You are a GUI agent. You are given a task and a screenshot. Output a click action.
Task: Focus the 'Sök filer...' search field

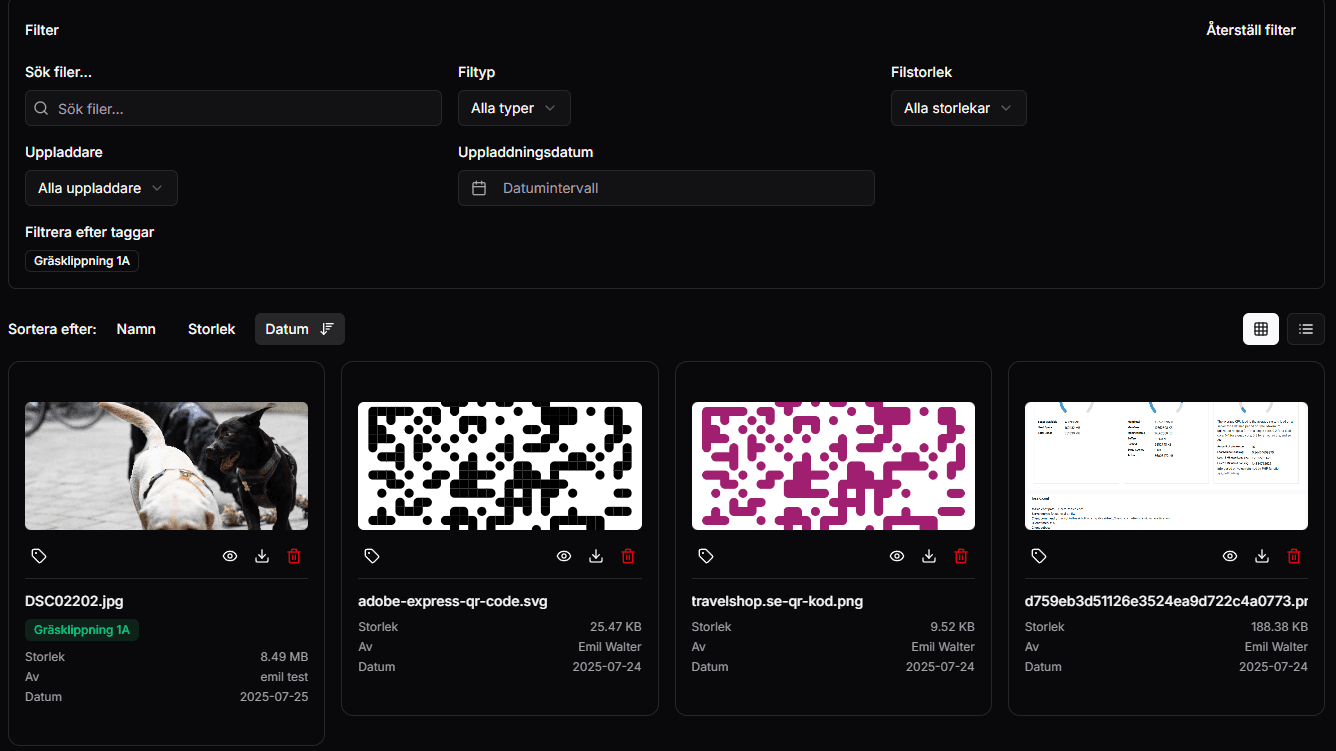(x=233, y=108)
